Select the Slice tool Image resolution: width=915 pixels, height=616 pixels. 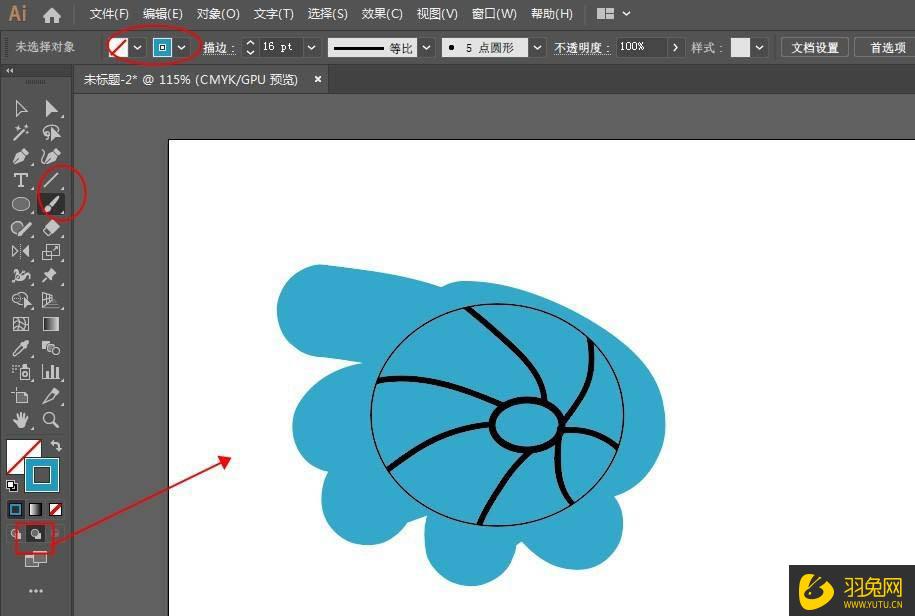[x=51, y=396]
